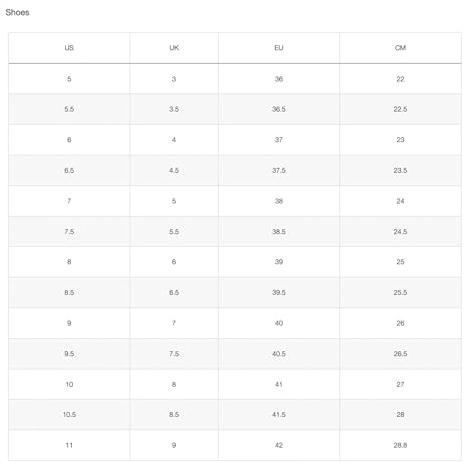Click EU size 38 cell
The width and height of the screenshot is (465, 465).
click(279, 201)
